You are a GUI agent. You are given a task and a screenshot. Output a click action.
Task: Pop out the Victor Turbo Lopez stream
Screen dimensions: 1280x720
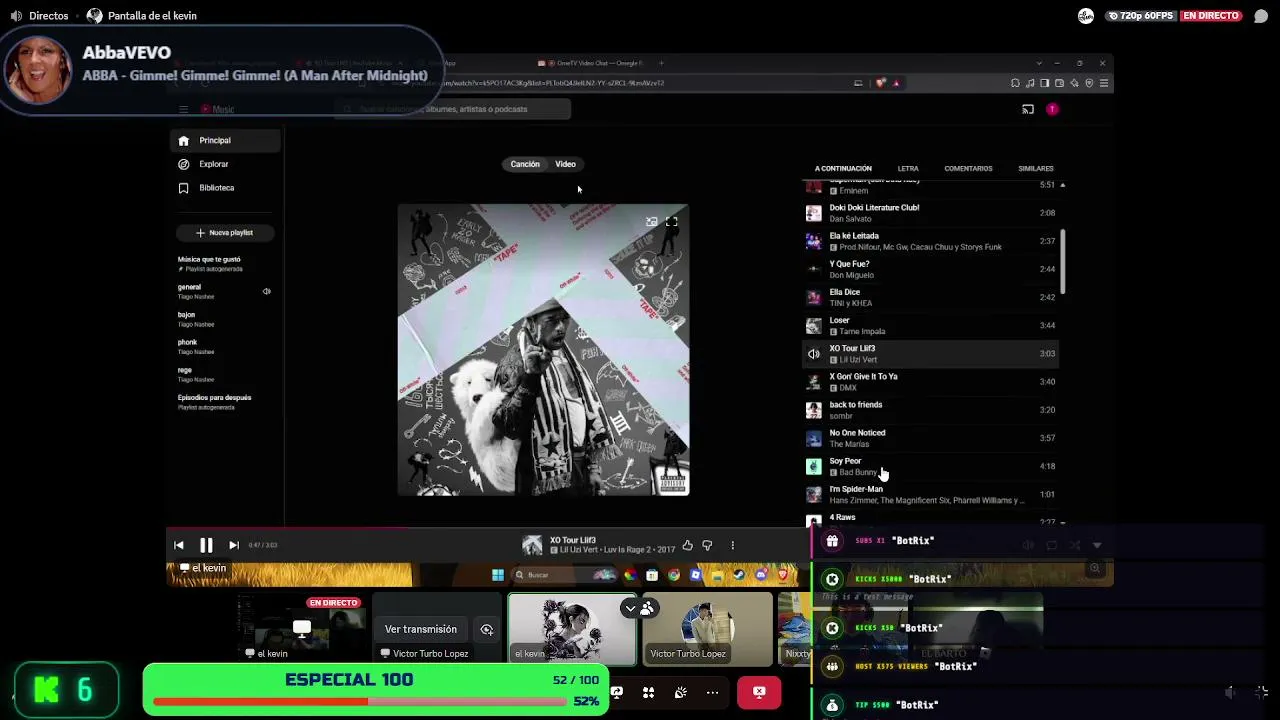point(487,629)
